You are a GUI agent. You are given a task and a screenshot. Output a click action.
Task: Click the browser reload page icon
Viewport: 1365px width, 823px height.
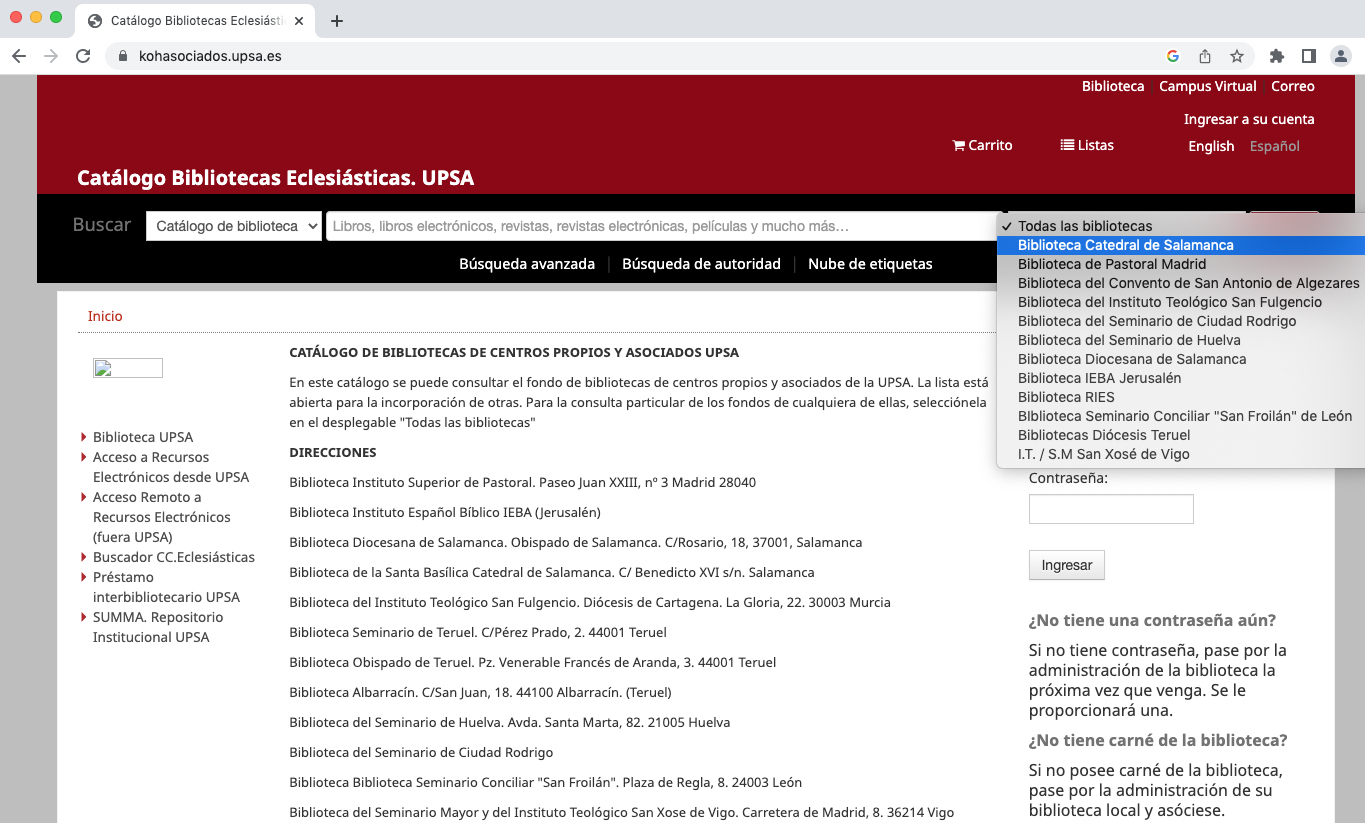(x=84, y=56)
